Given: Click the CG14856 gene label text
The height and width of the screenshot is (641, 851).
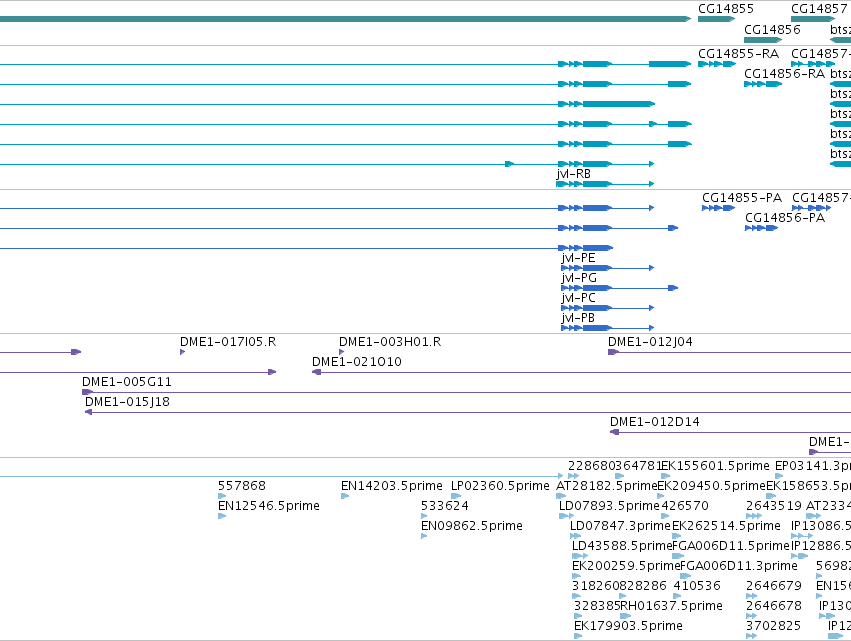Looking at the screenshot, I should tap(772, 29).
